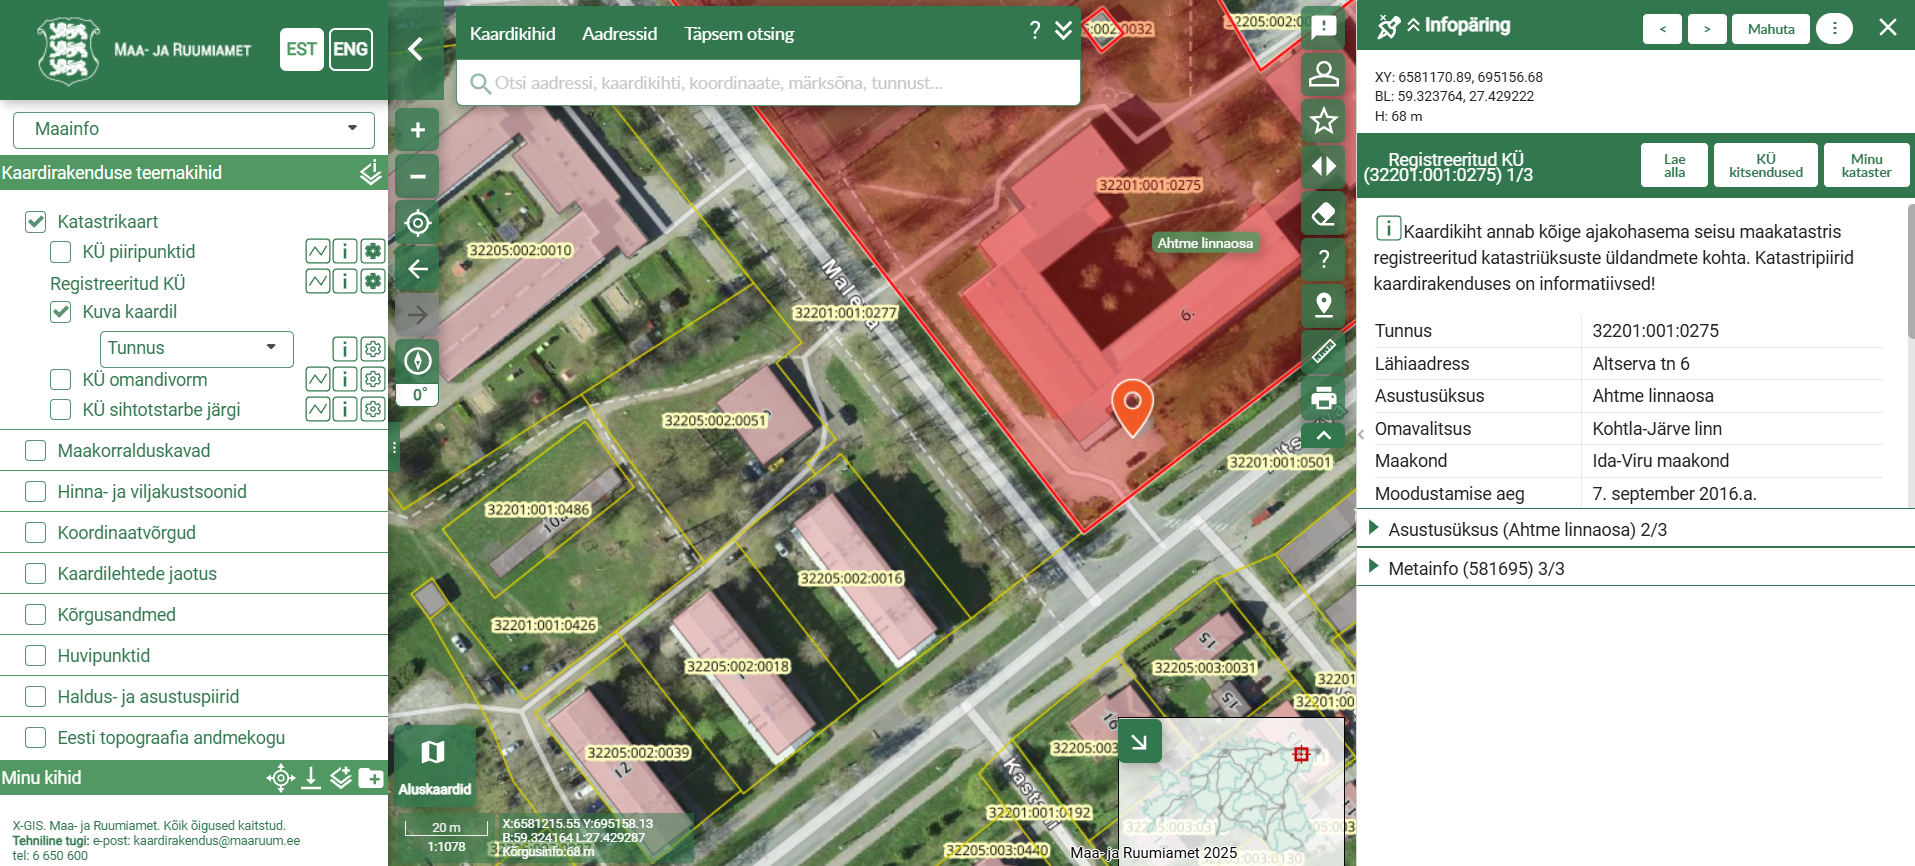Open the measuring ruler tool
This screenshot has height=866, width=1915.
(1323, 351)
